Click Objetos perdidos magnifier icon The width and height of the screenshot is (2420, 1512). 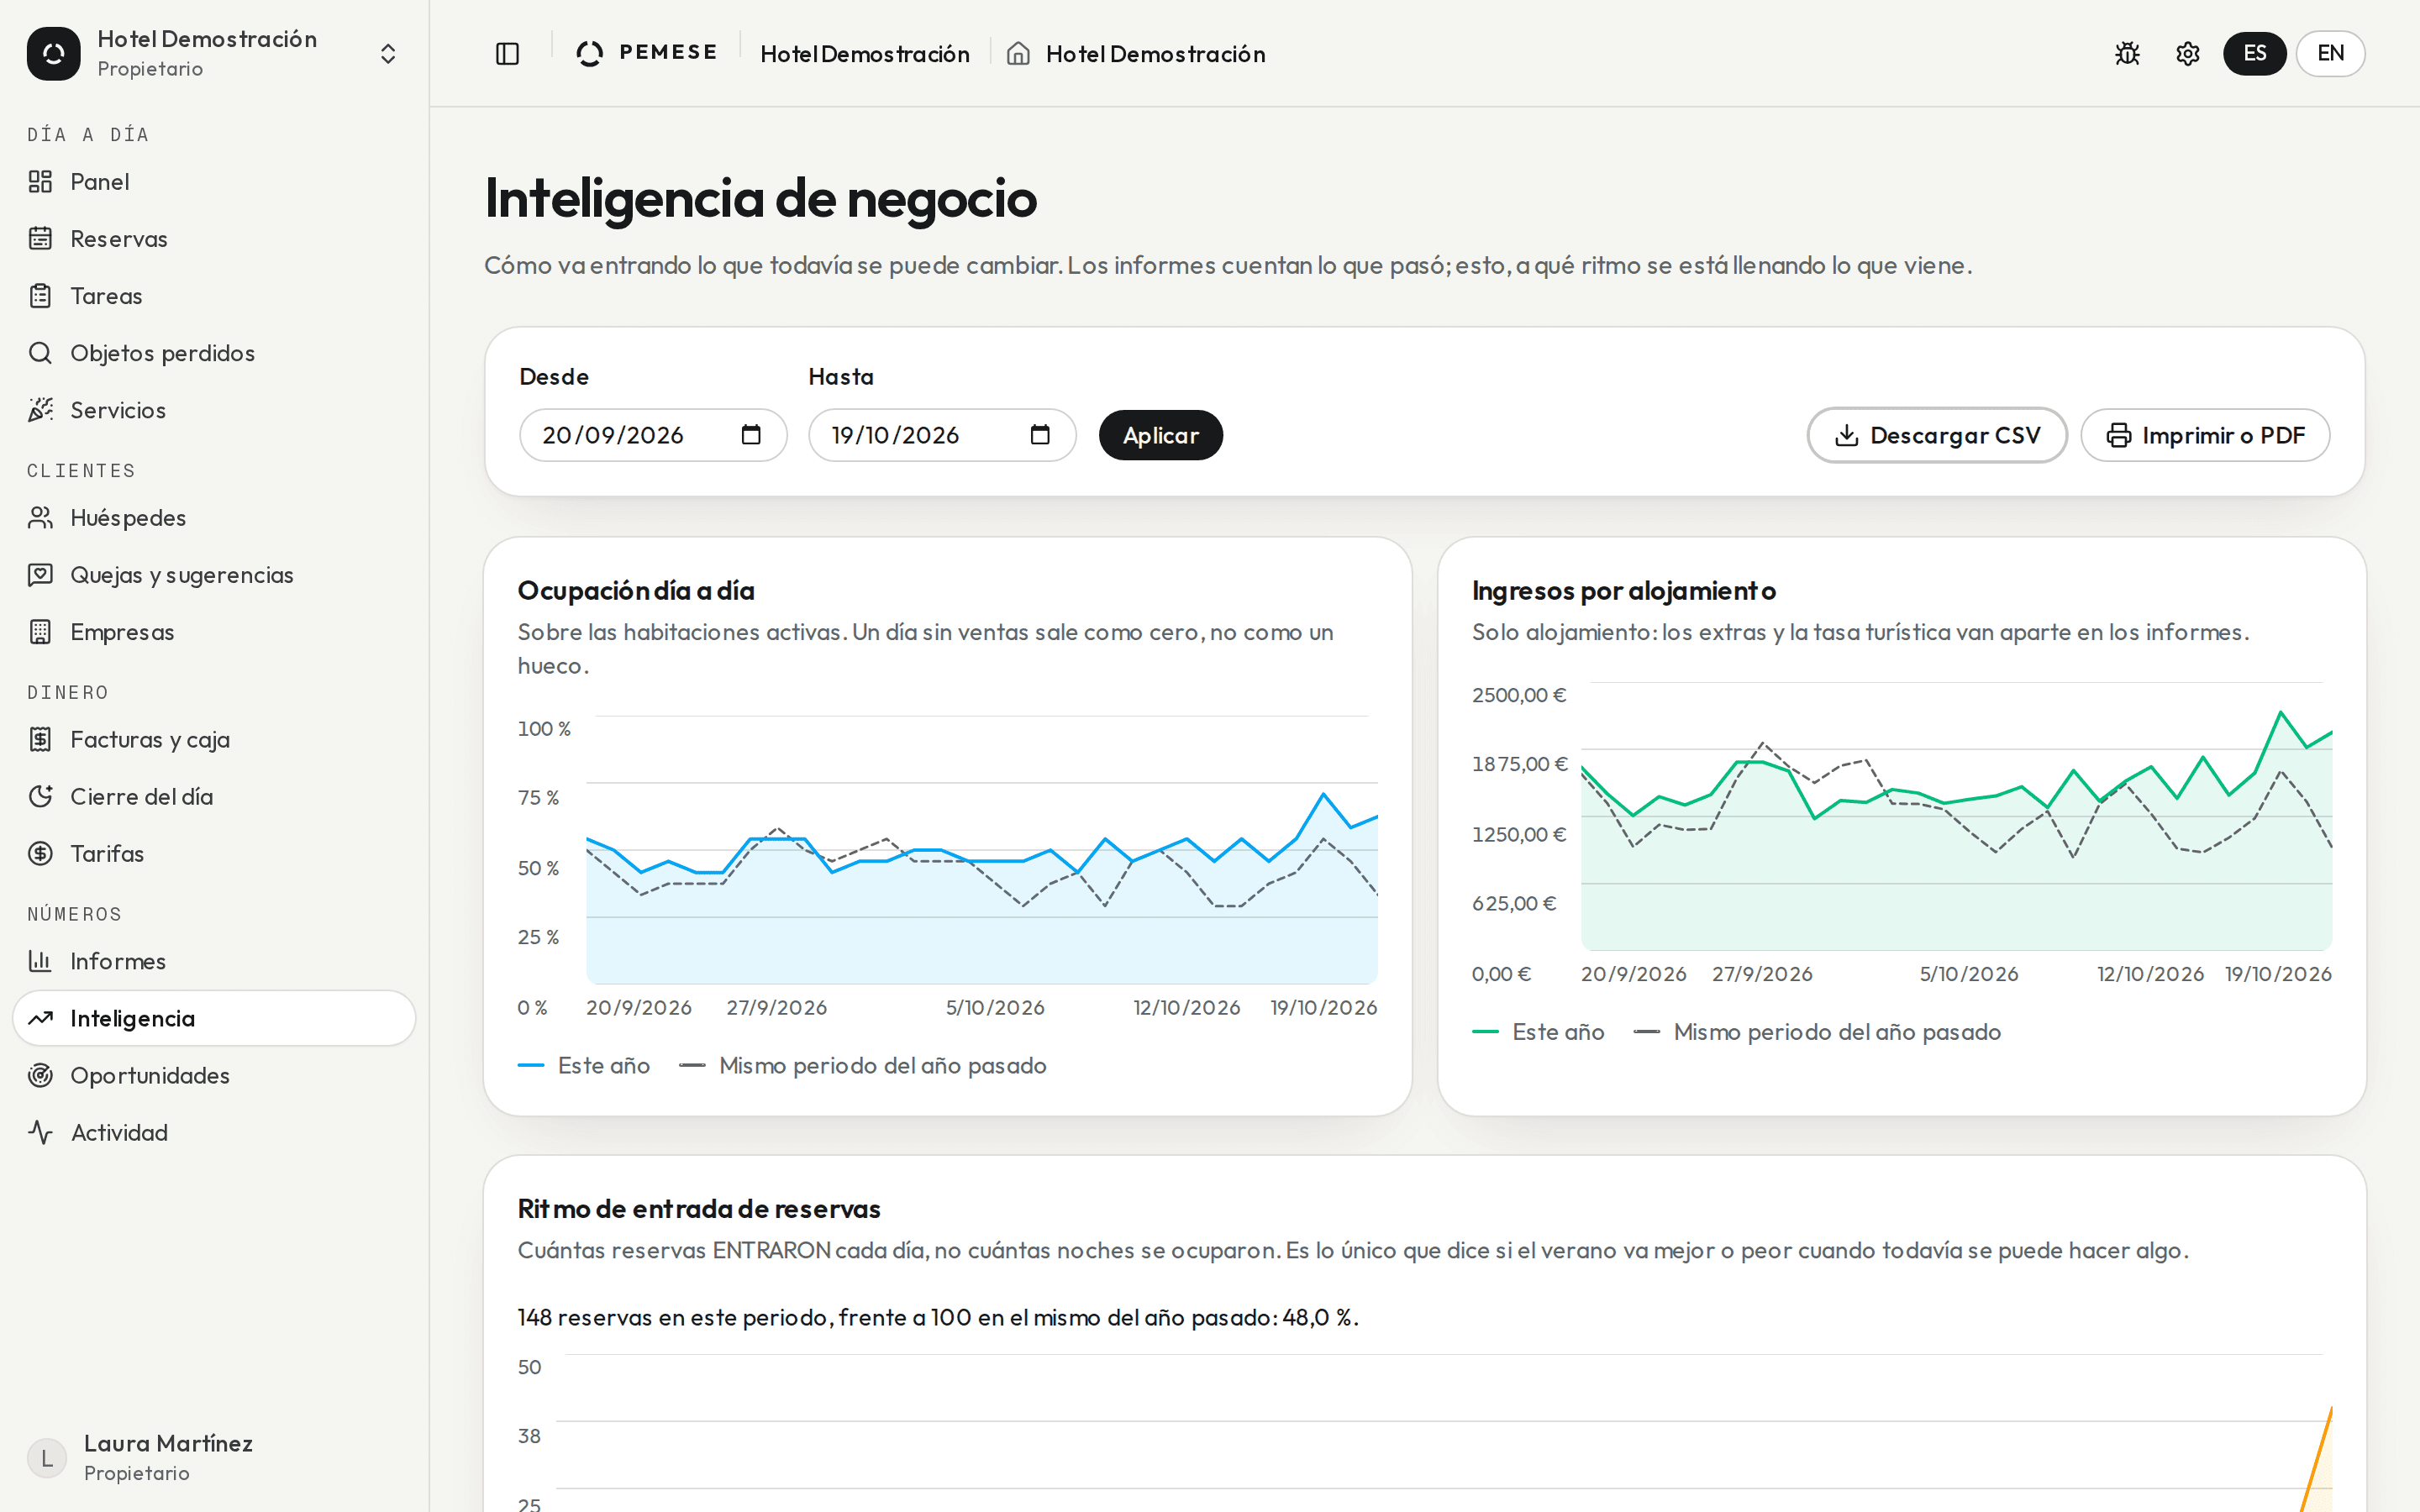40,353
